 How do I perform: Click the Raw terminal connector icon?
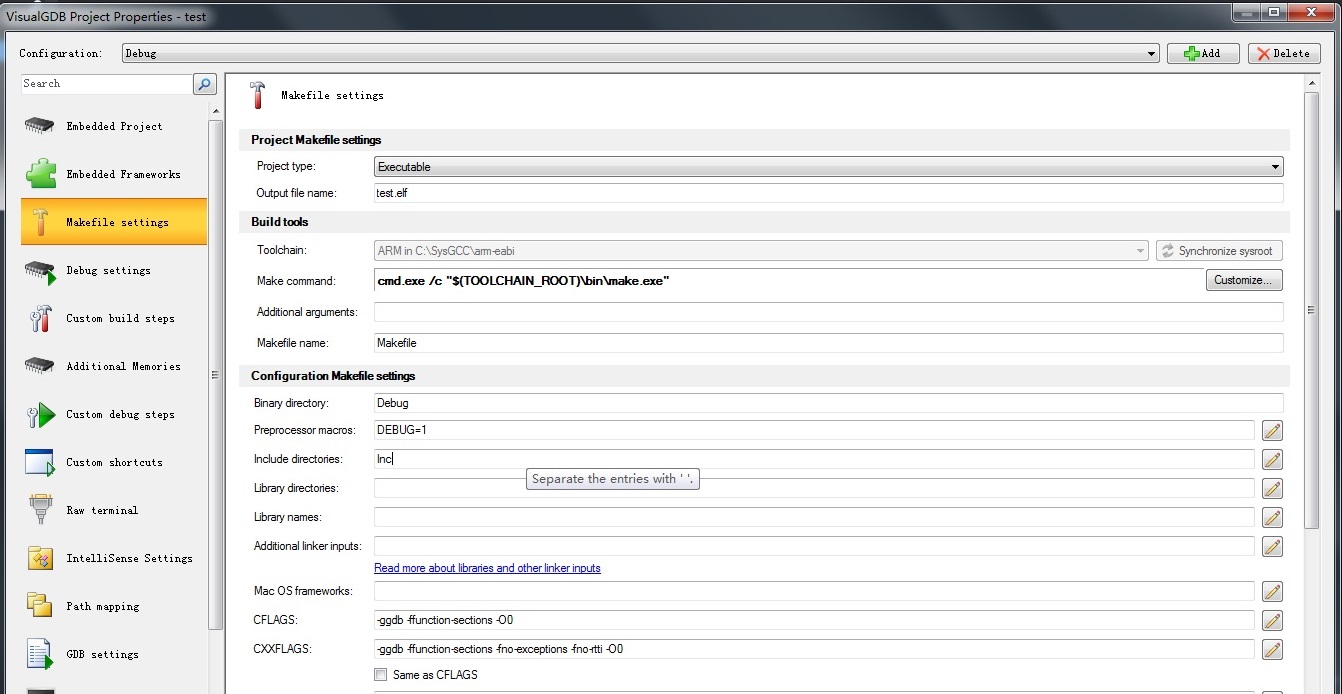tap(40, 510)
